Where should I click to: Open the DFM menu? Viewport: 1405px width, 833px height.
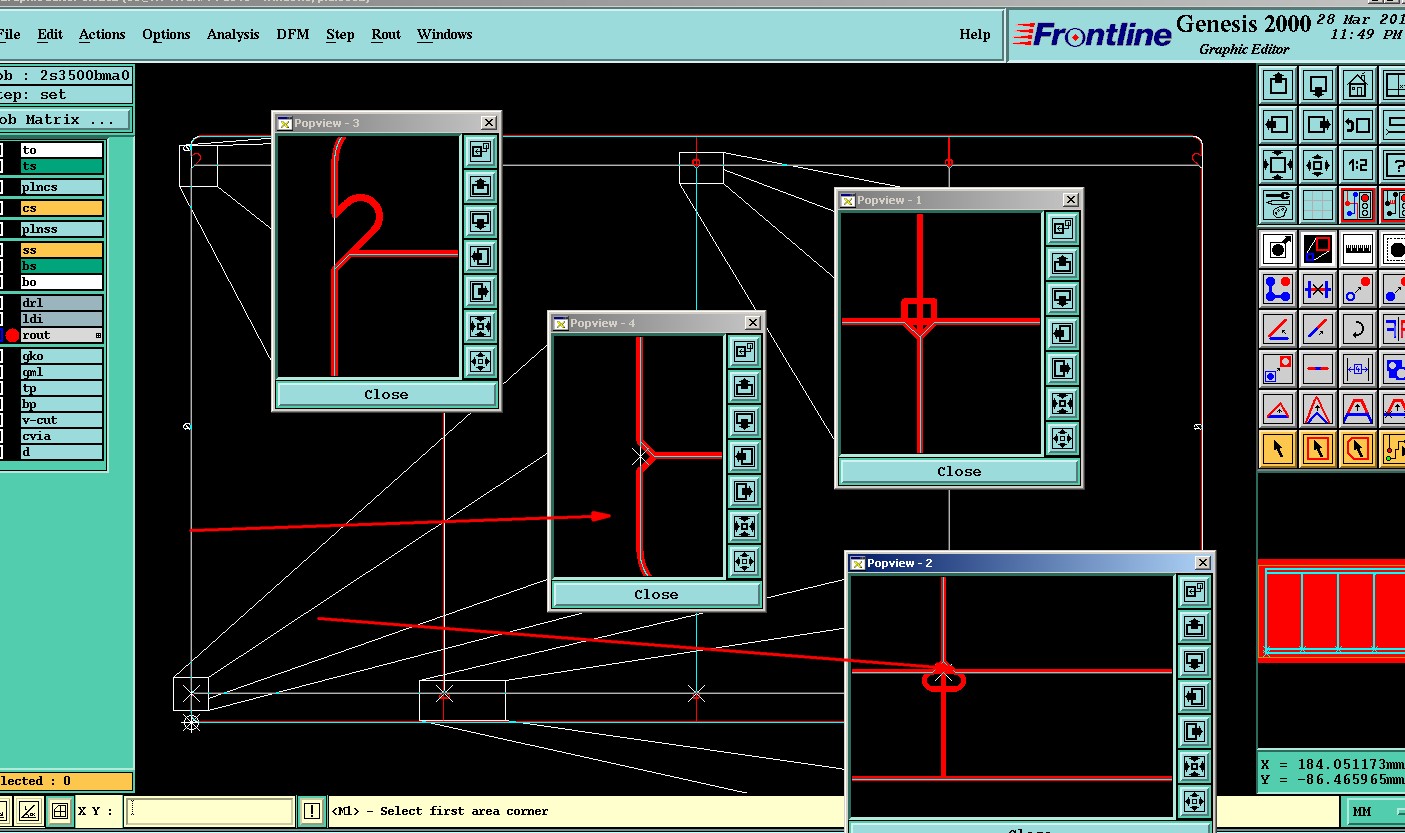293,34
